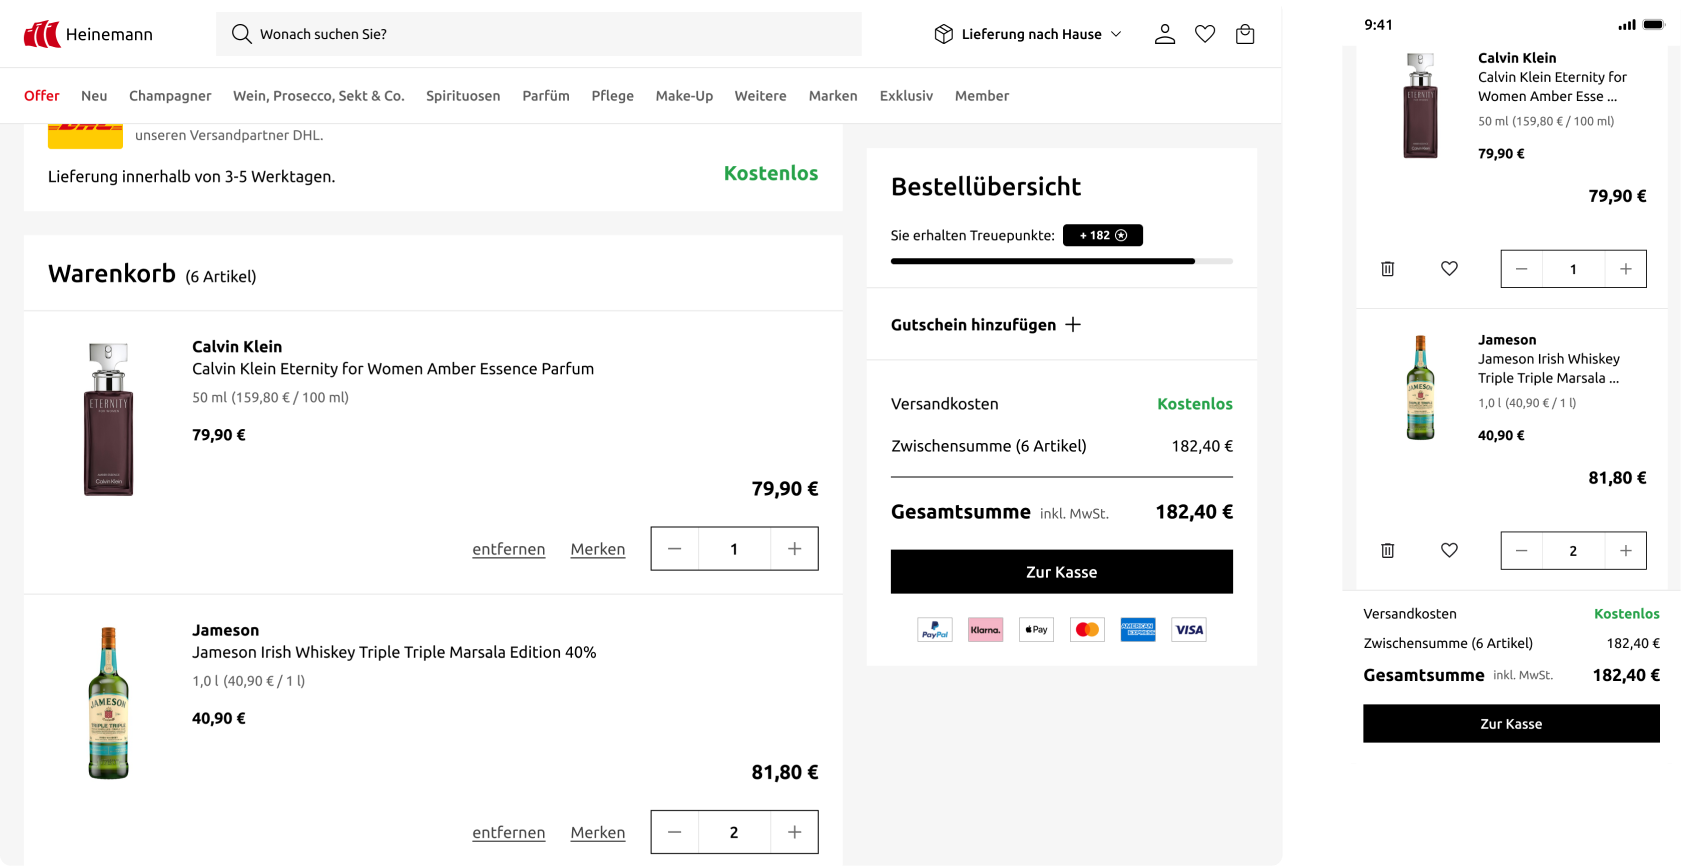Click Merken for Jameson item
This screenshot has height=866, width=1681.
[598, 832]
